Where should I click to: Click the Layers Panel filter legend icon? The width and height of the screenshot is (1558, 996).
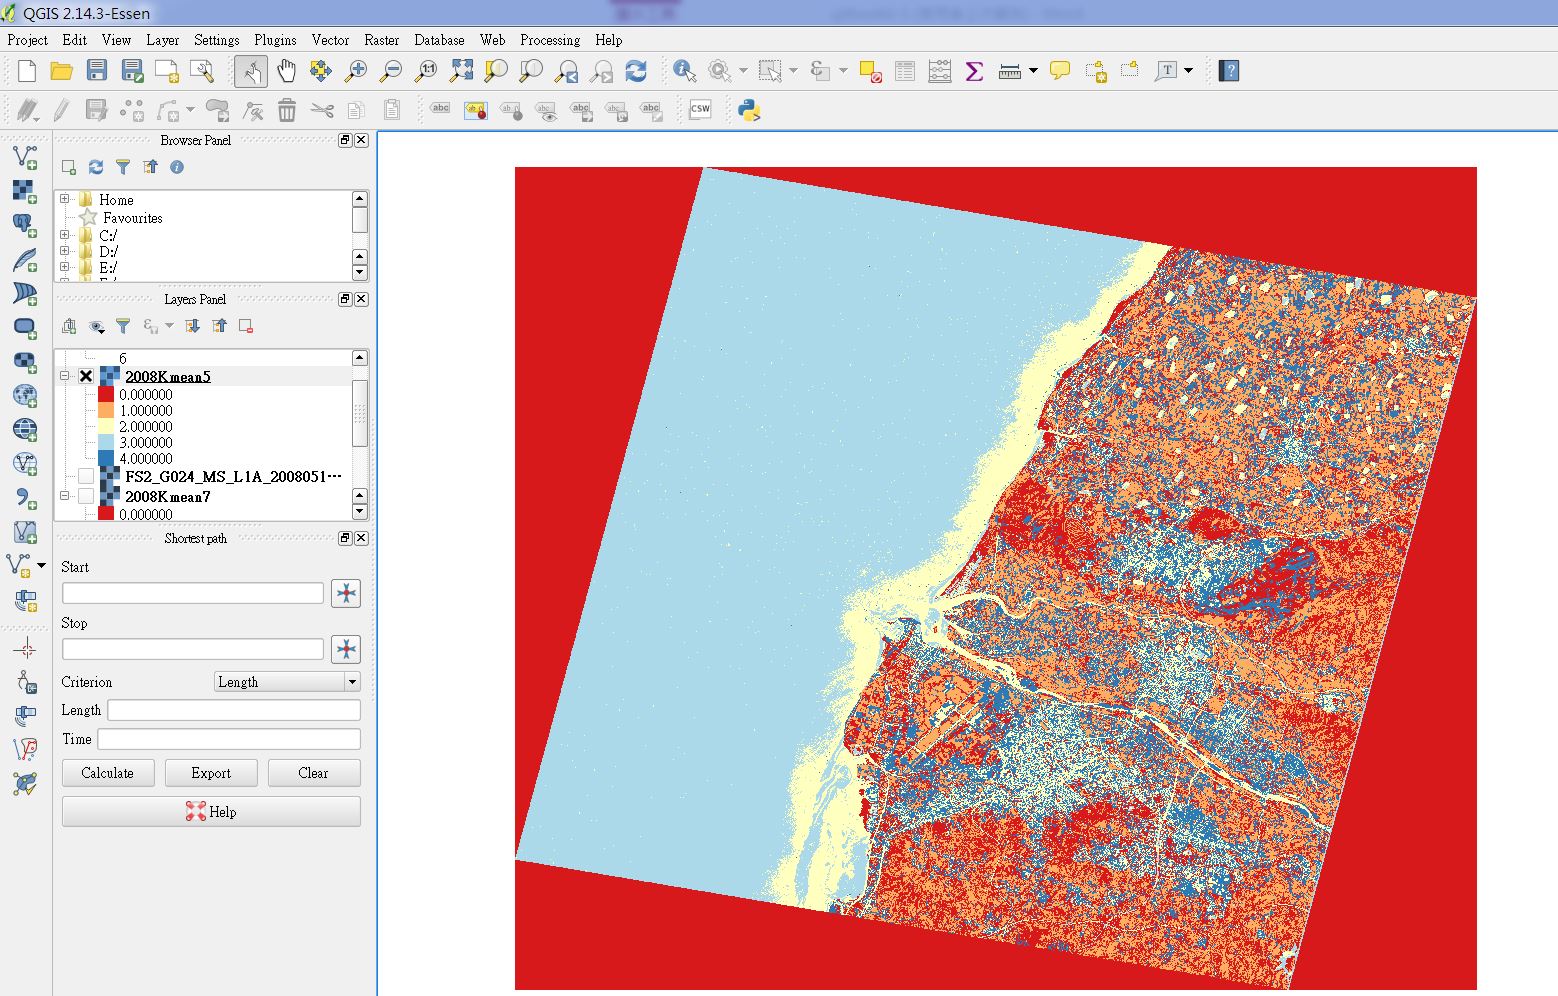(x=123, y=326)
